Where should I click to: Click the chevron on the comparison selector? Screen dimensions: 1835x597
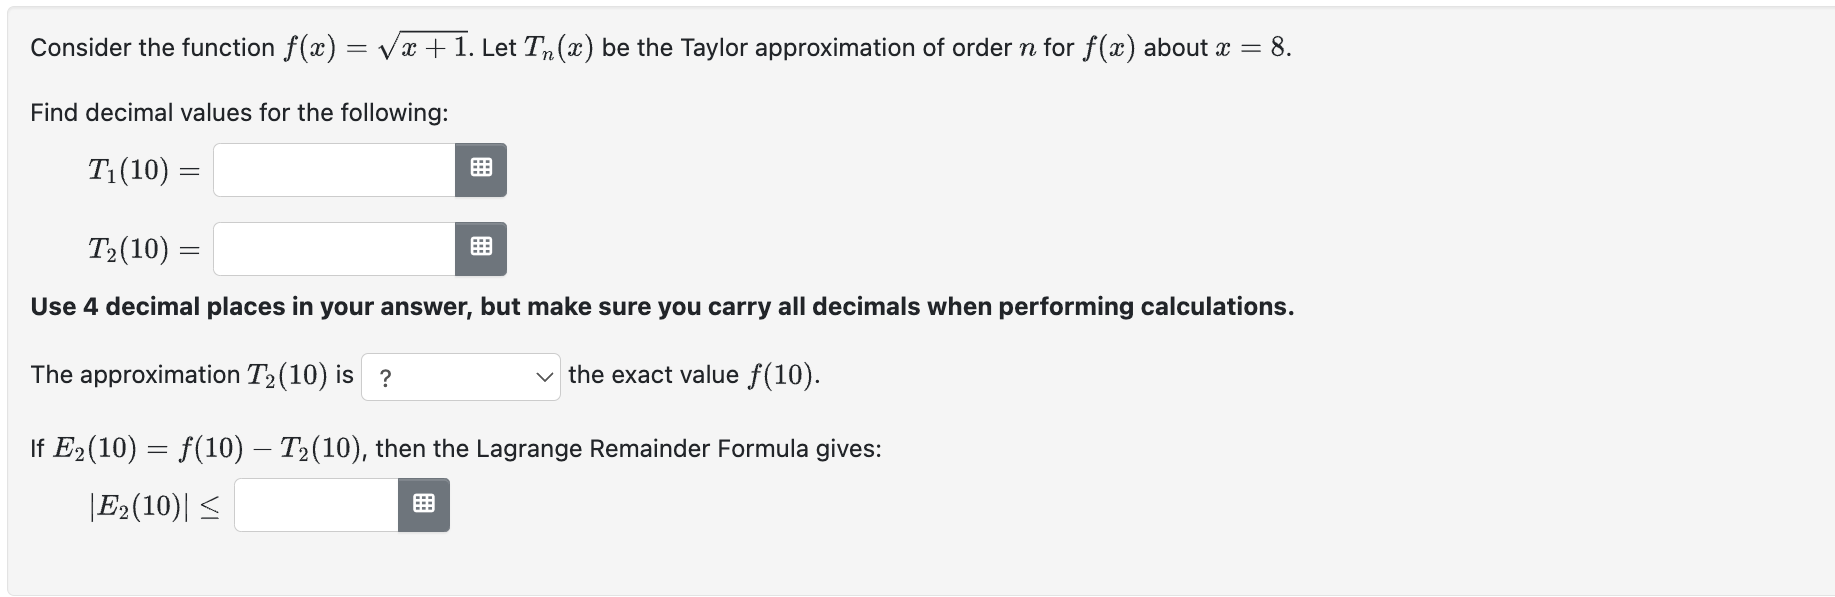click(x=543, y=377)
